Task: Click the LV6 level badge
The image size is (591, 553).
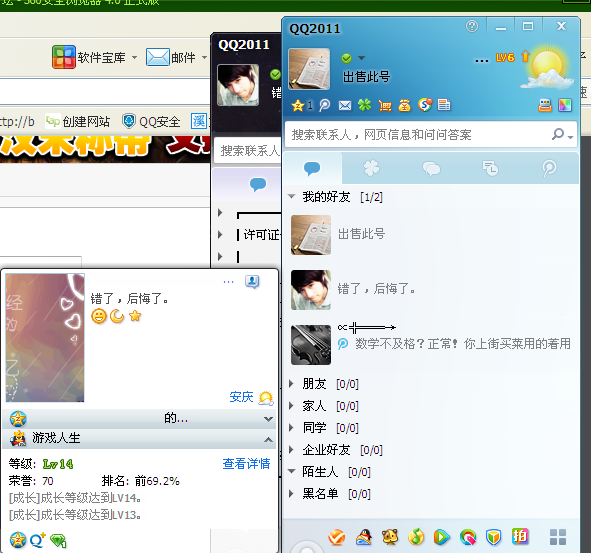Action: 505,58
